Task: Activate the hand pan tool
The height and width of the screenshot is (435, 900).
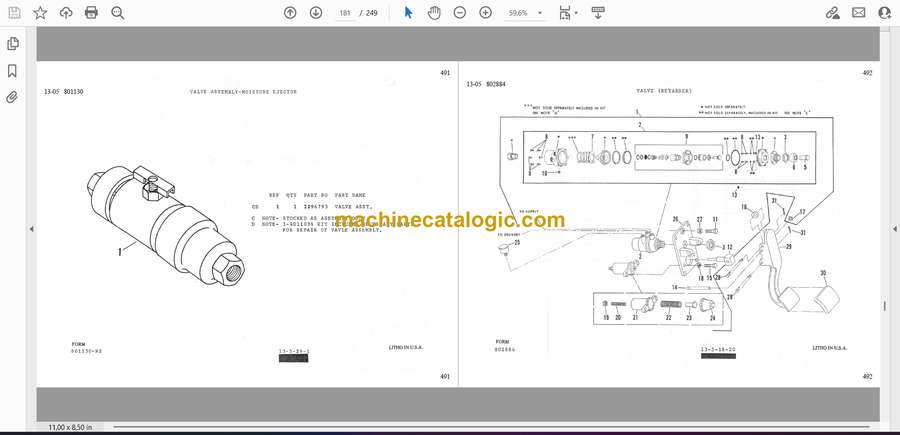Action: pyautogui.click(x=434, y=13)
